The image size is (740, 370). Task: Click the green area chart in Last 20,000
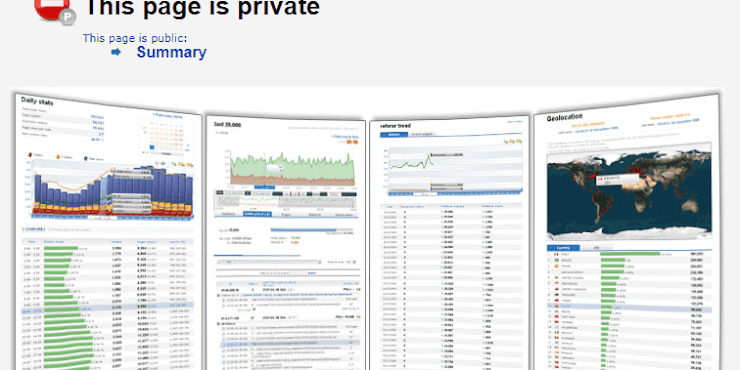(293, 169)
